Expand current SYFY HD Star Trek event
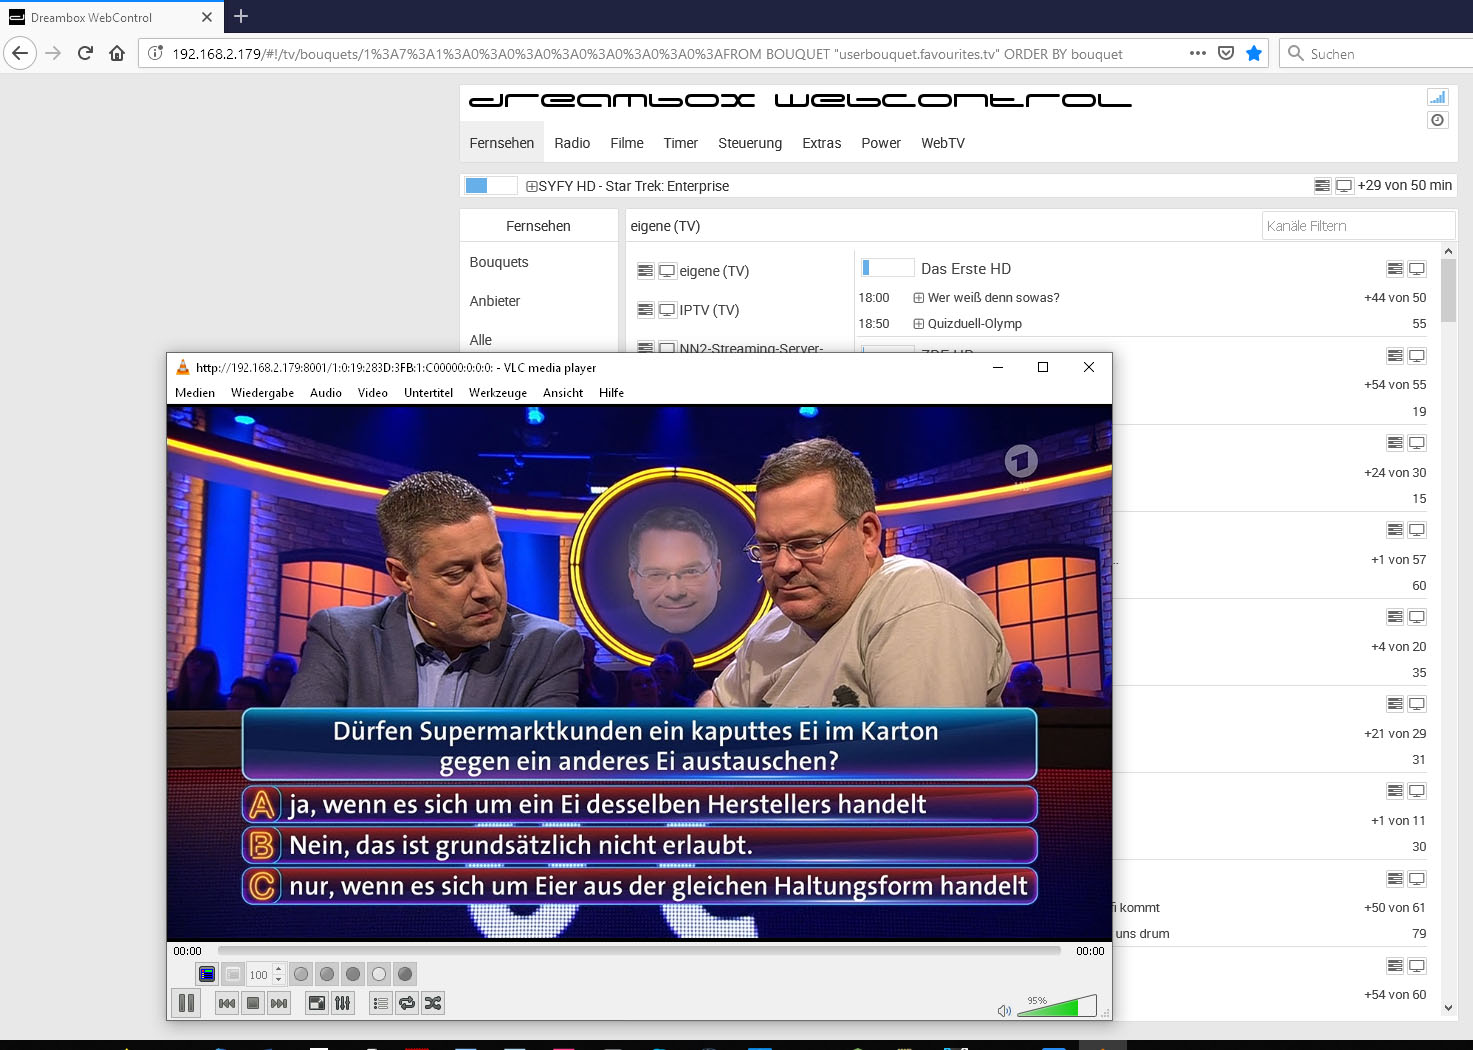Screen dimensions: 1473x1050 pos(532,186)
